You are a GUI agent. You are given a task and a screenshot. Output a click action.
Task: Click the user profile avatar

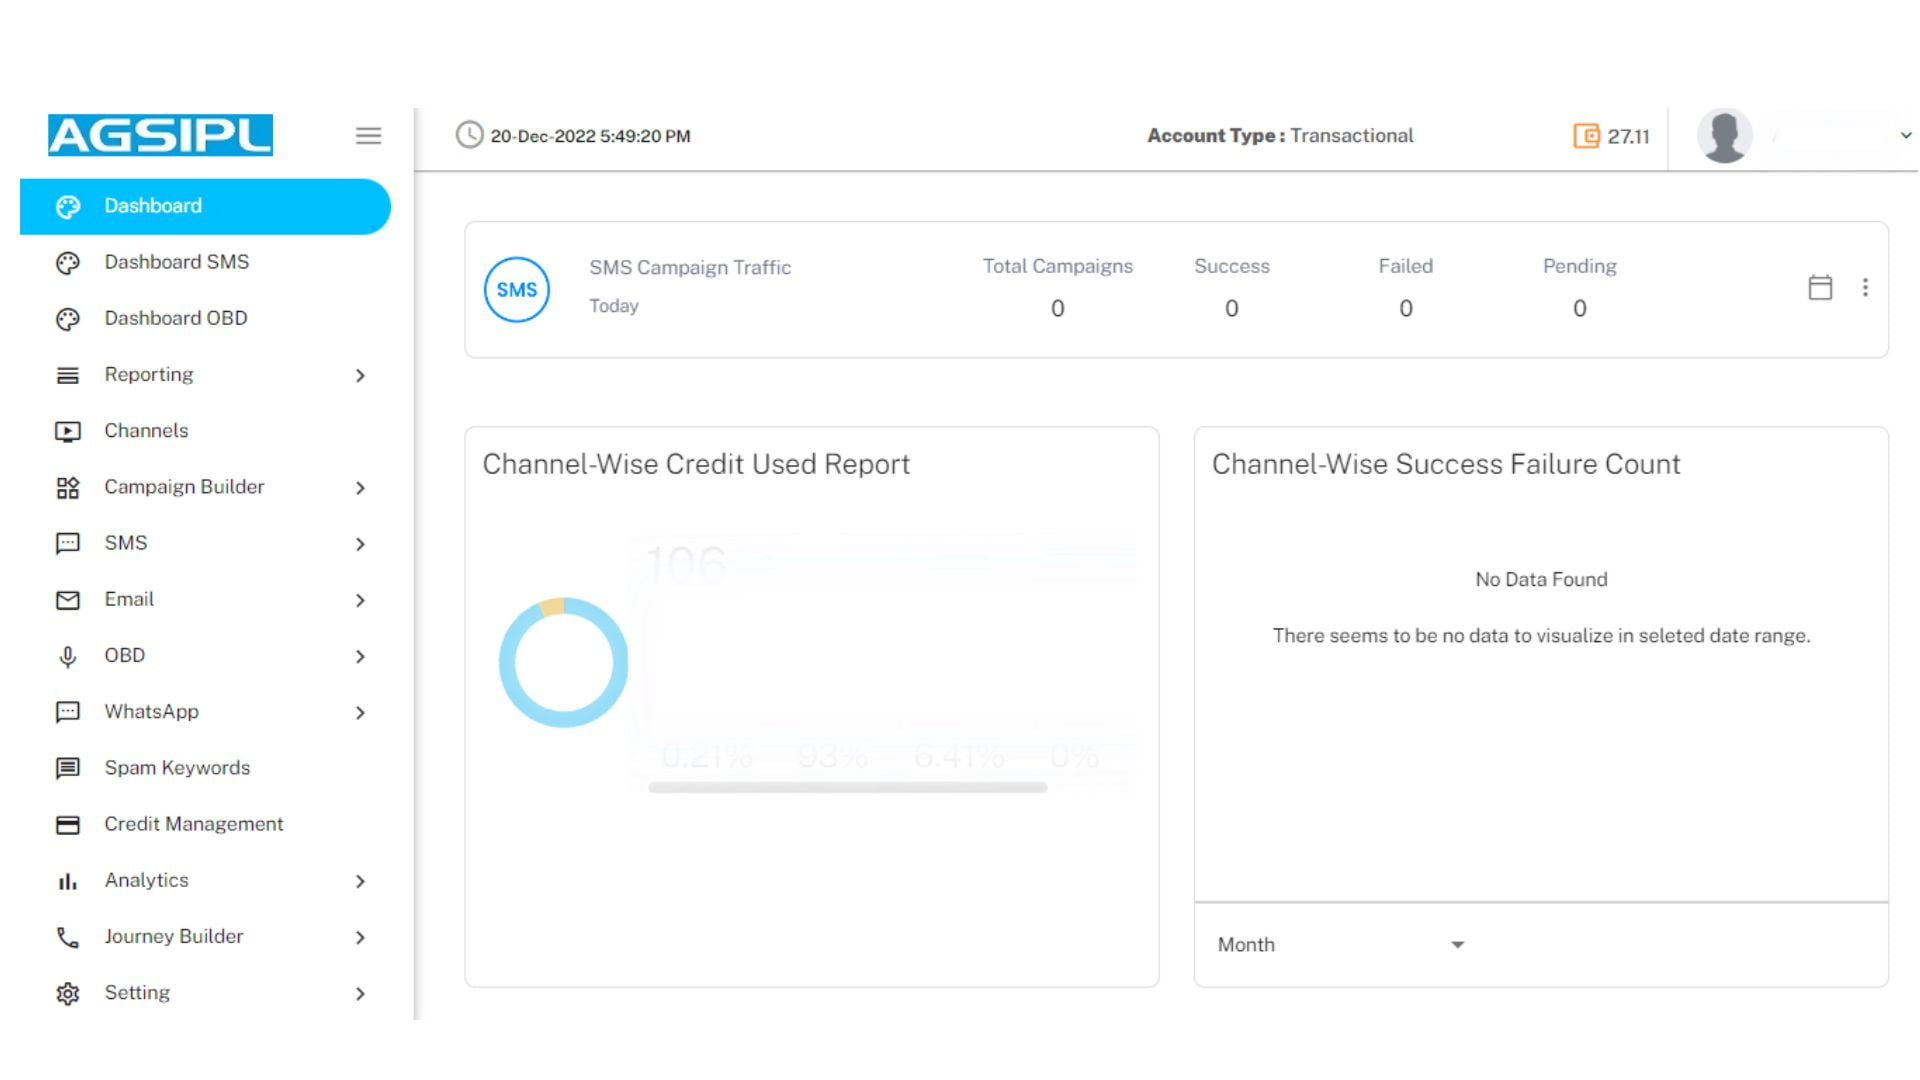coord(1725,135)
